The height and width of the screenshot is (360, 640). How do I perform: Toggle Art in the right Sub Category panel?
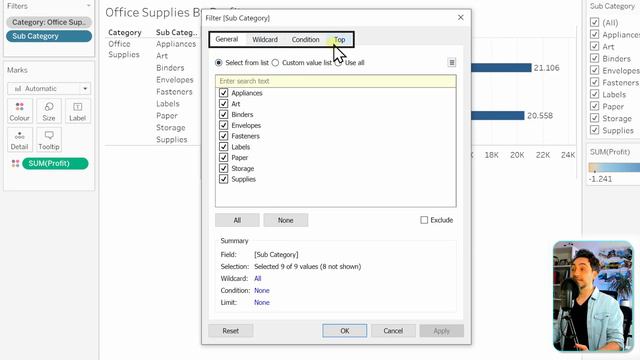coord(594,47)
